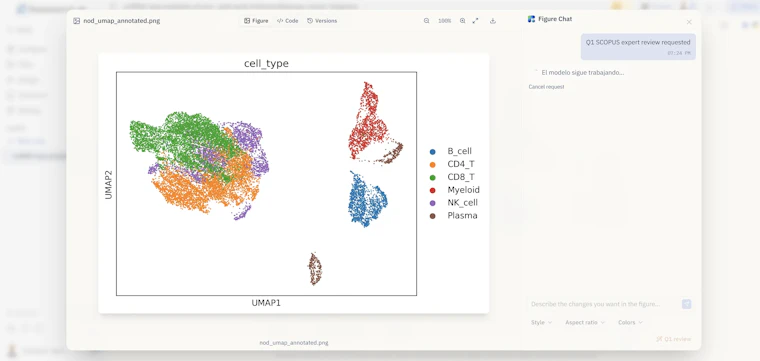
Task: Click the B_cell legend blue dot
Action: (x=433, y=152)
